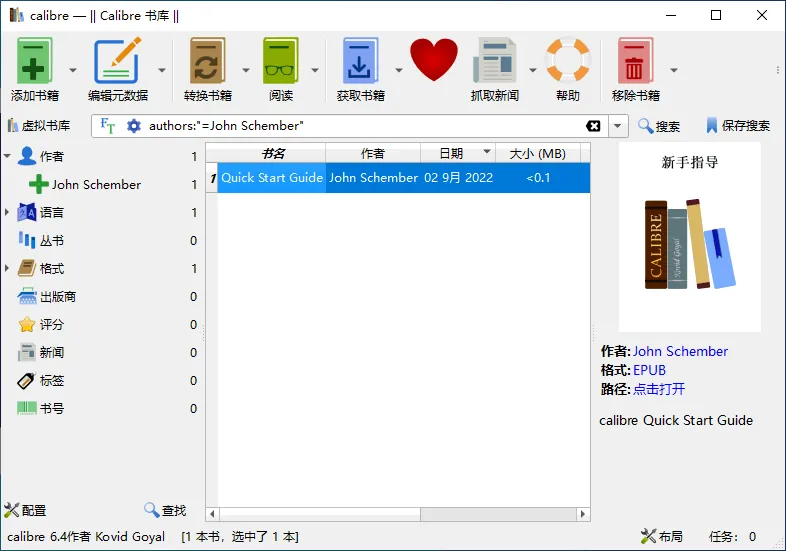Image resolution: width=786 pixels, height=551 pixels.
Task: Clear the search with the X icon
Action: [x=593, y=126]
